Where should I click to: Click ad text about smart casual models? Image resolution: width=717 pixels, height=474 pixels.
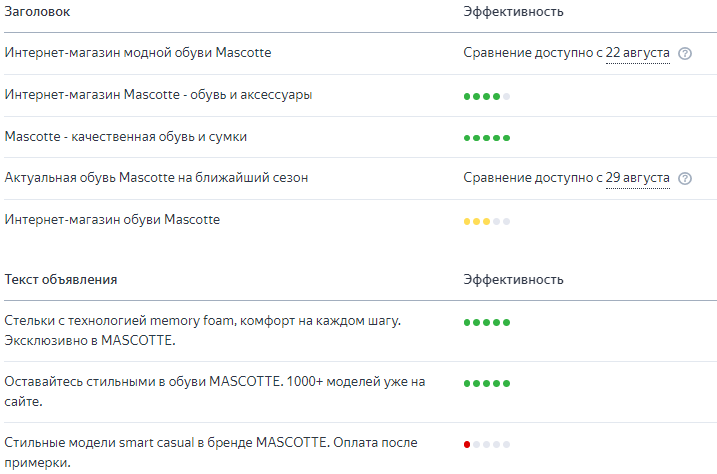click(x=210, y=452)
